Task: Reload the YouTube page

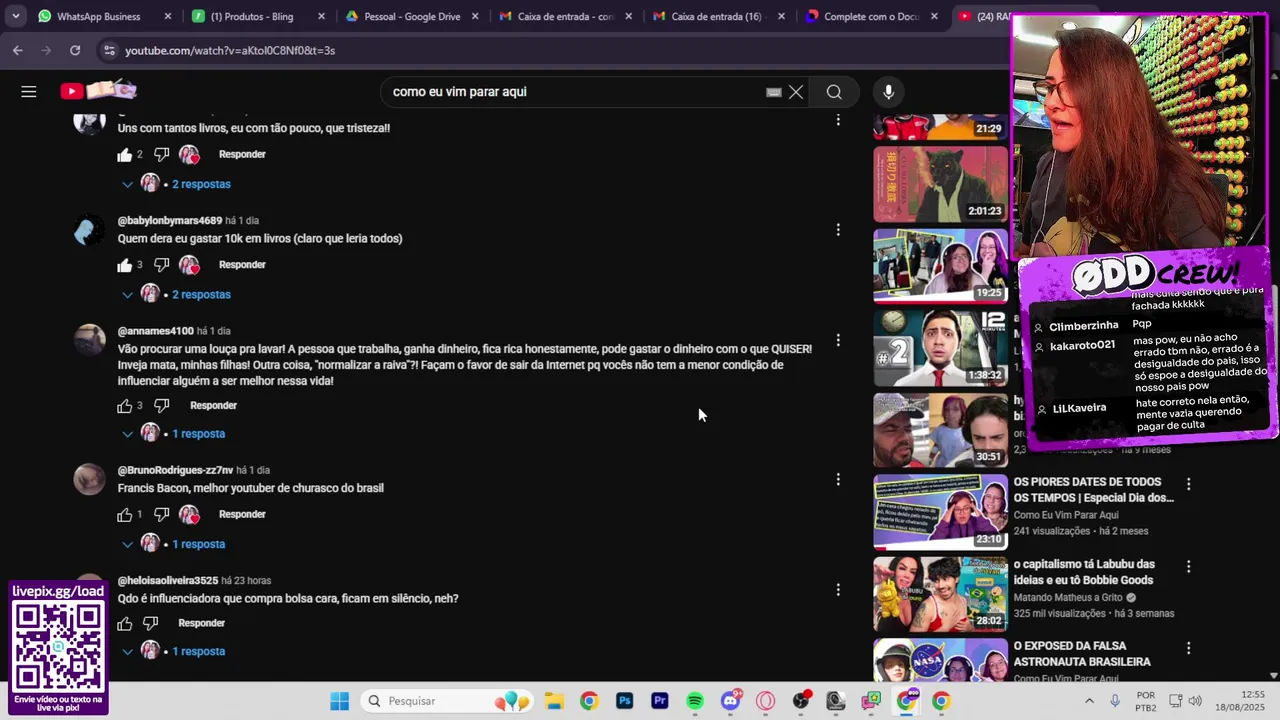Action: [75, 50]
